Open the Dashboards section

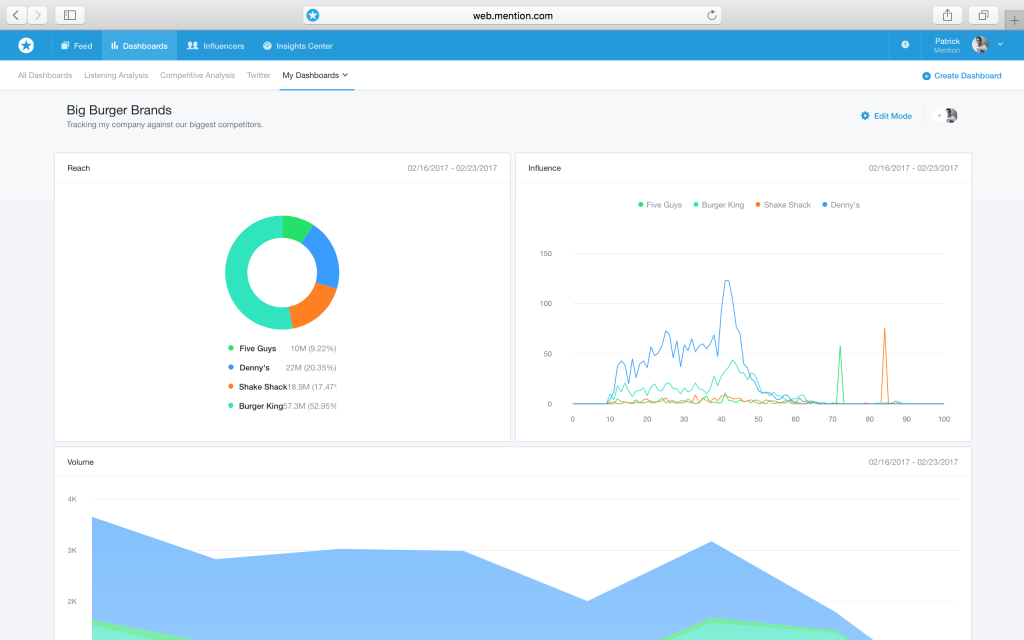pos(139,46)
